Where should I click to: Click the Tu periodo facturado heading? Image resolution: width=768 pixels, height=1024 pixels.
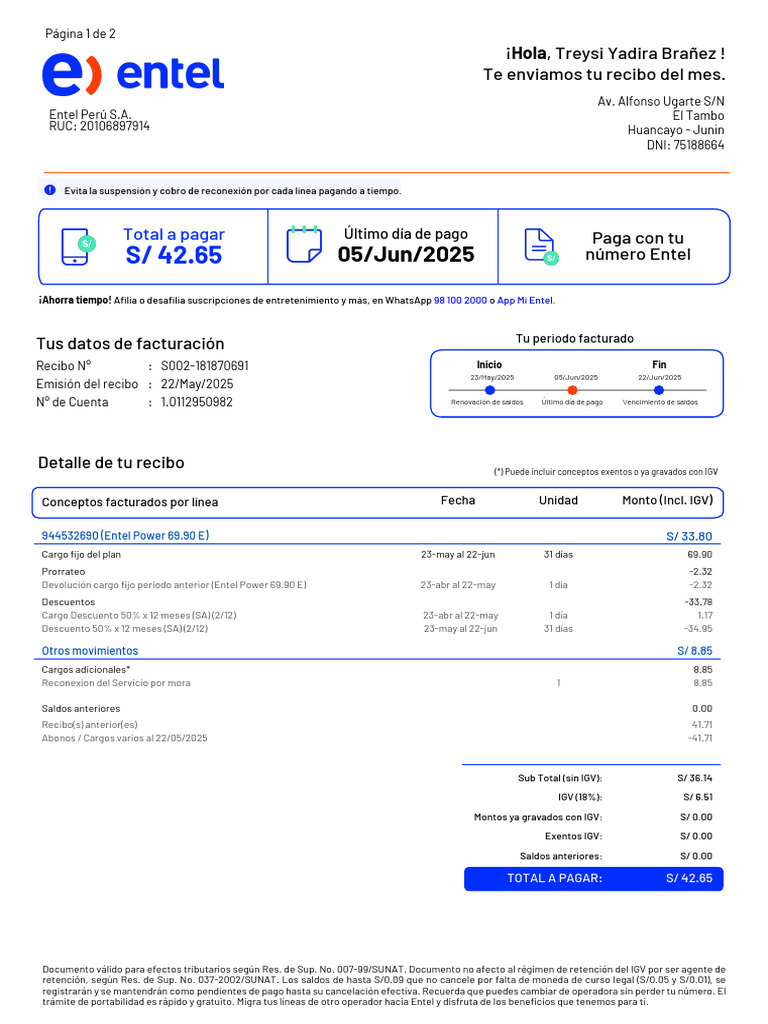tap(575, 338)
